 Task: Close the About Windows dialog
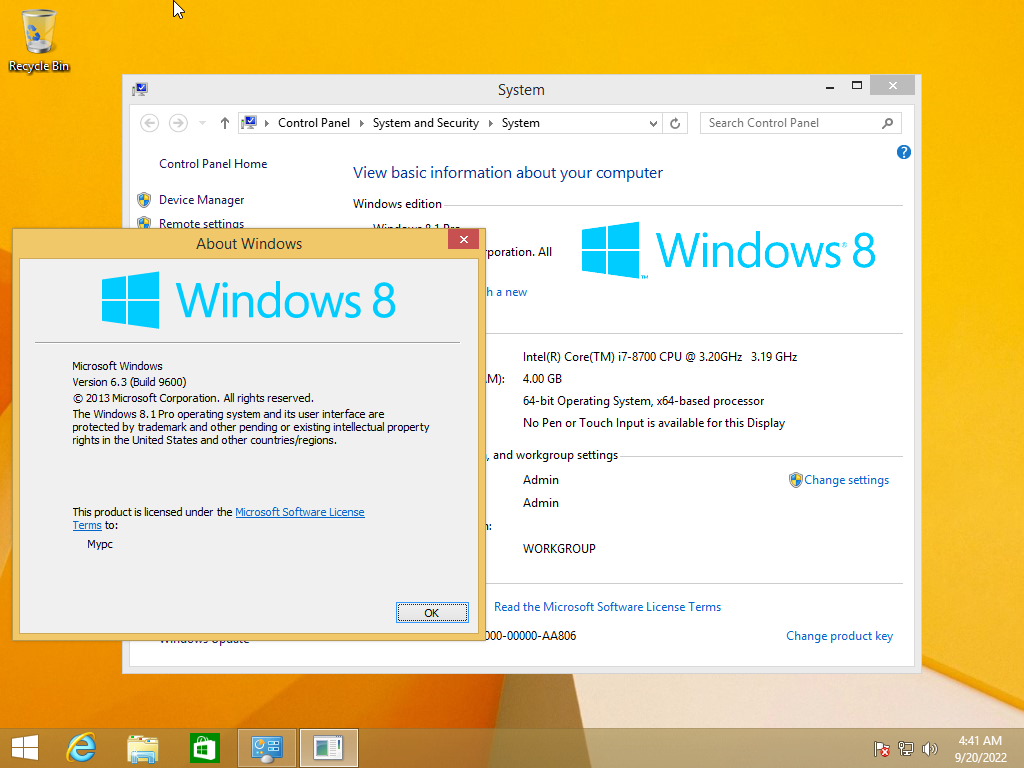coord(464,240)
